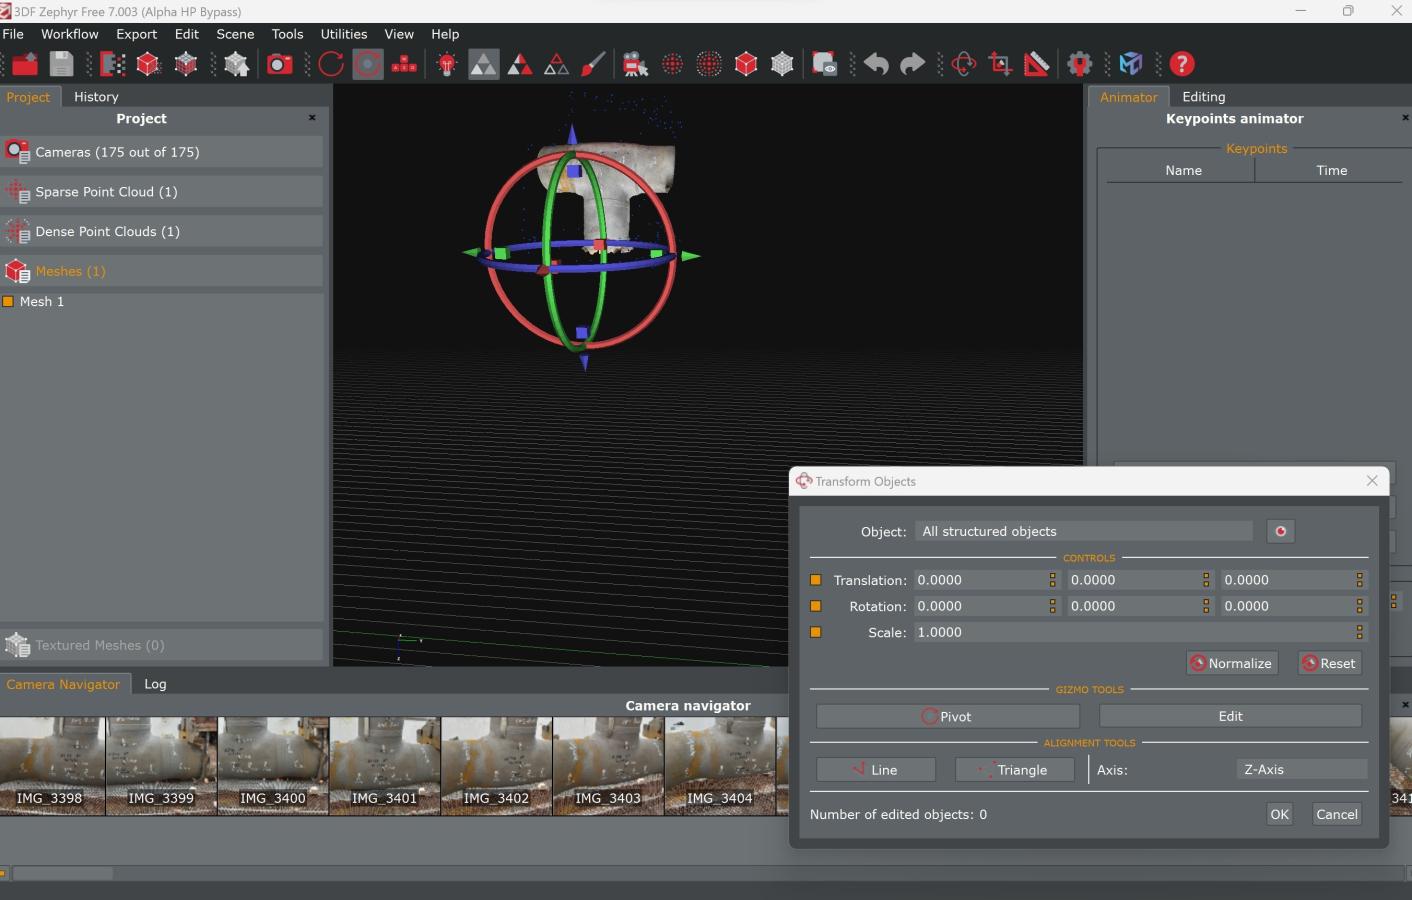Screen dimensions: 1412x900
Task: Click the Normalize button
Action: tap(1231, 663)
